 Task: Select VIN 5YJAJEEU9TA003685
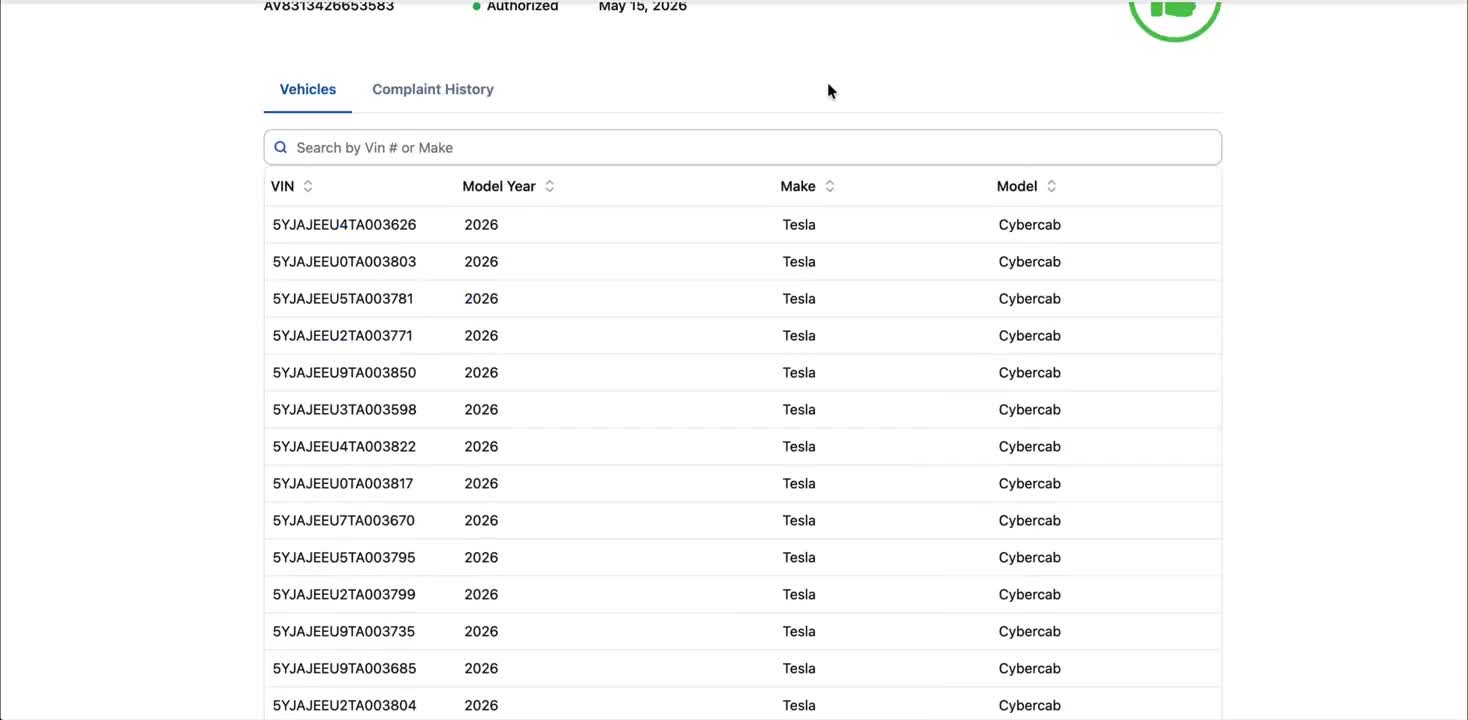(x=344, y=669)
